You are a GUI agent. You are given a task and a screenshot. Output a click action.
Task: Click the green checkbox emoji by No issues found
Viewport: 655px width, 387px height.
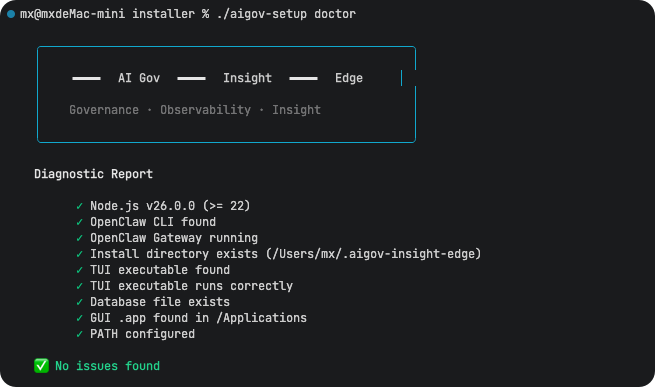(41, 366)
